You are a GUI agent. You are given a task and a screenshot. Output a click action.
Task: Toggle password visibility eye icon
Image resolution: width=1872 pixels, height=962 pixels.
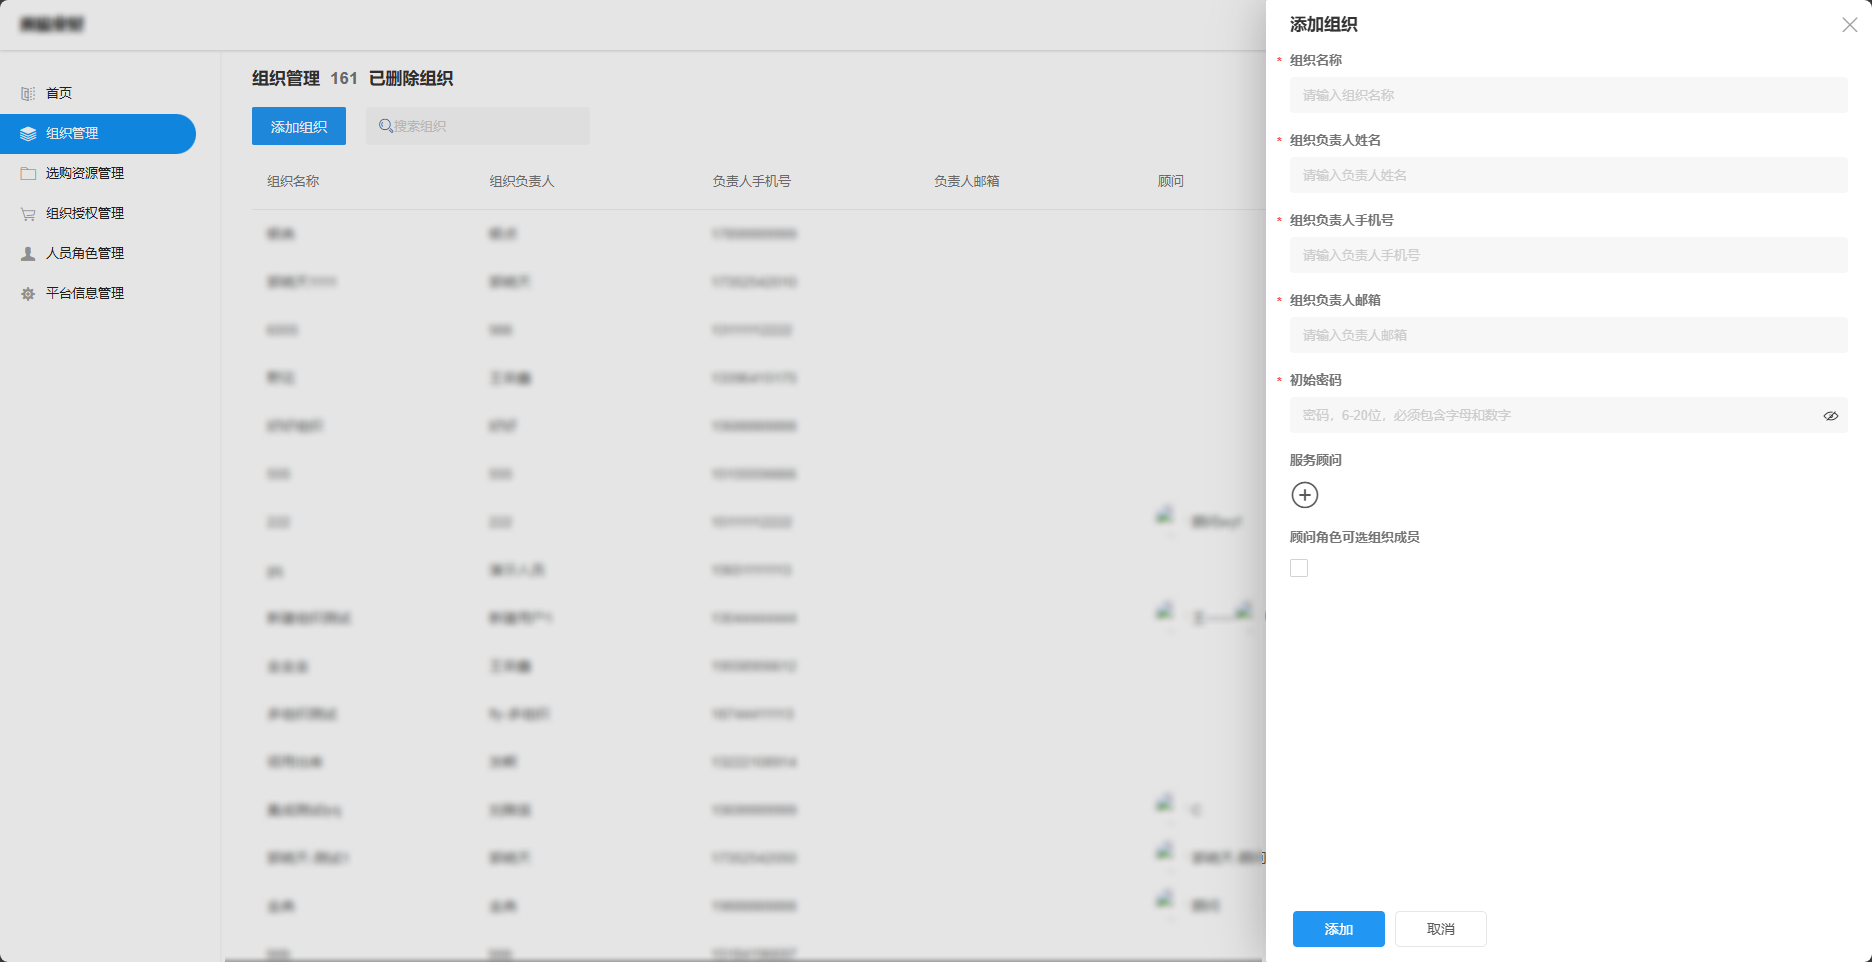pos(1830,416)
